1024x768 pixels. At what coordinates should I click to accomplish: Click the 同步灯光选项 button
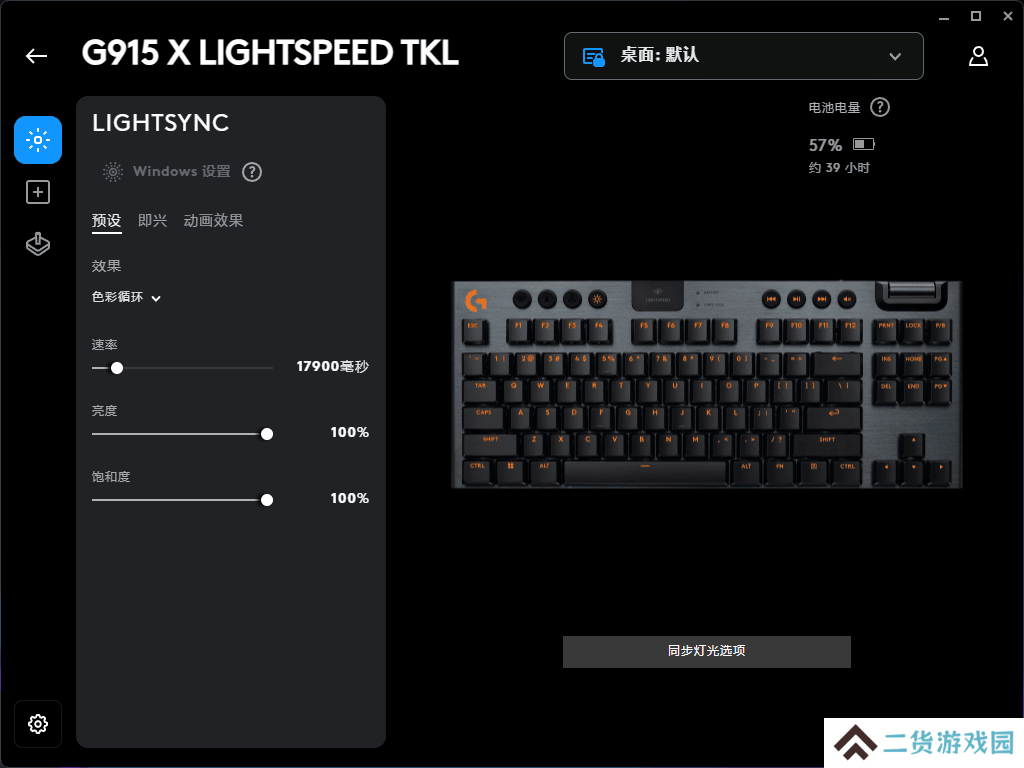tap(707, 651)
